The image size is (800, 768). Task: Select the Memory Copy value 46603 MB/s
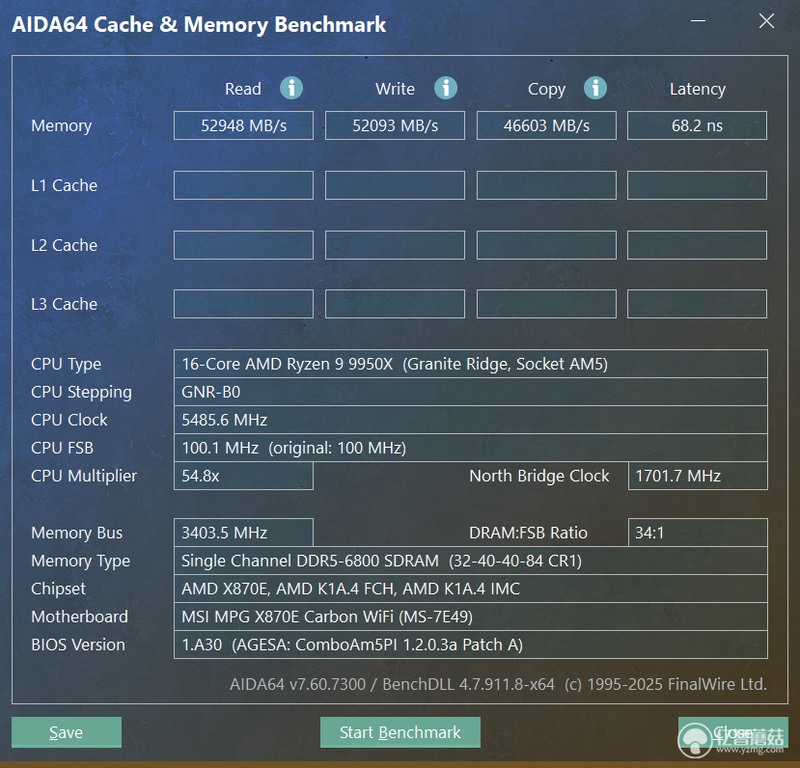point(546,126)
